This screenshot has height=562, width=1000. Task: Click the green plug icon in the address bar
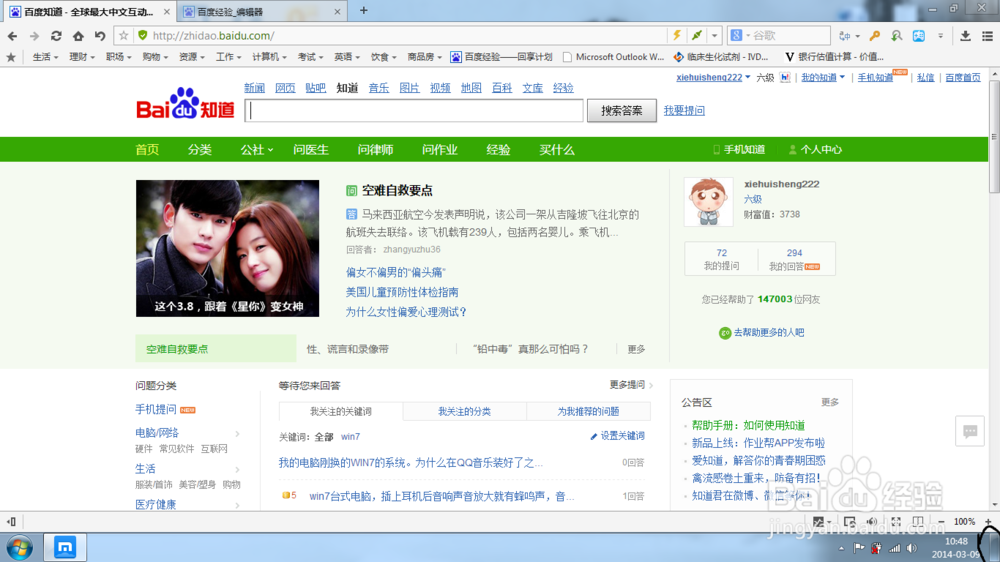(x=697, y=36)
